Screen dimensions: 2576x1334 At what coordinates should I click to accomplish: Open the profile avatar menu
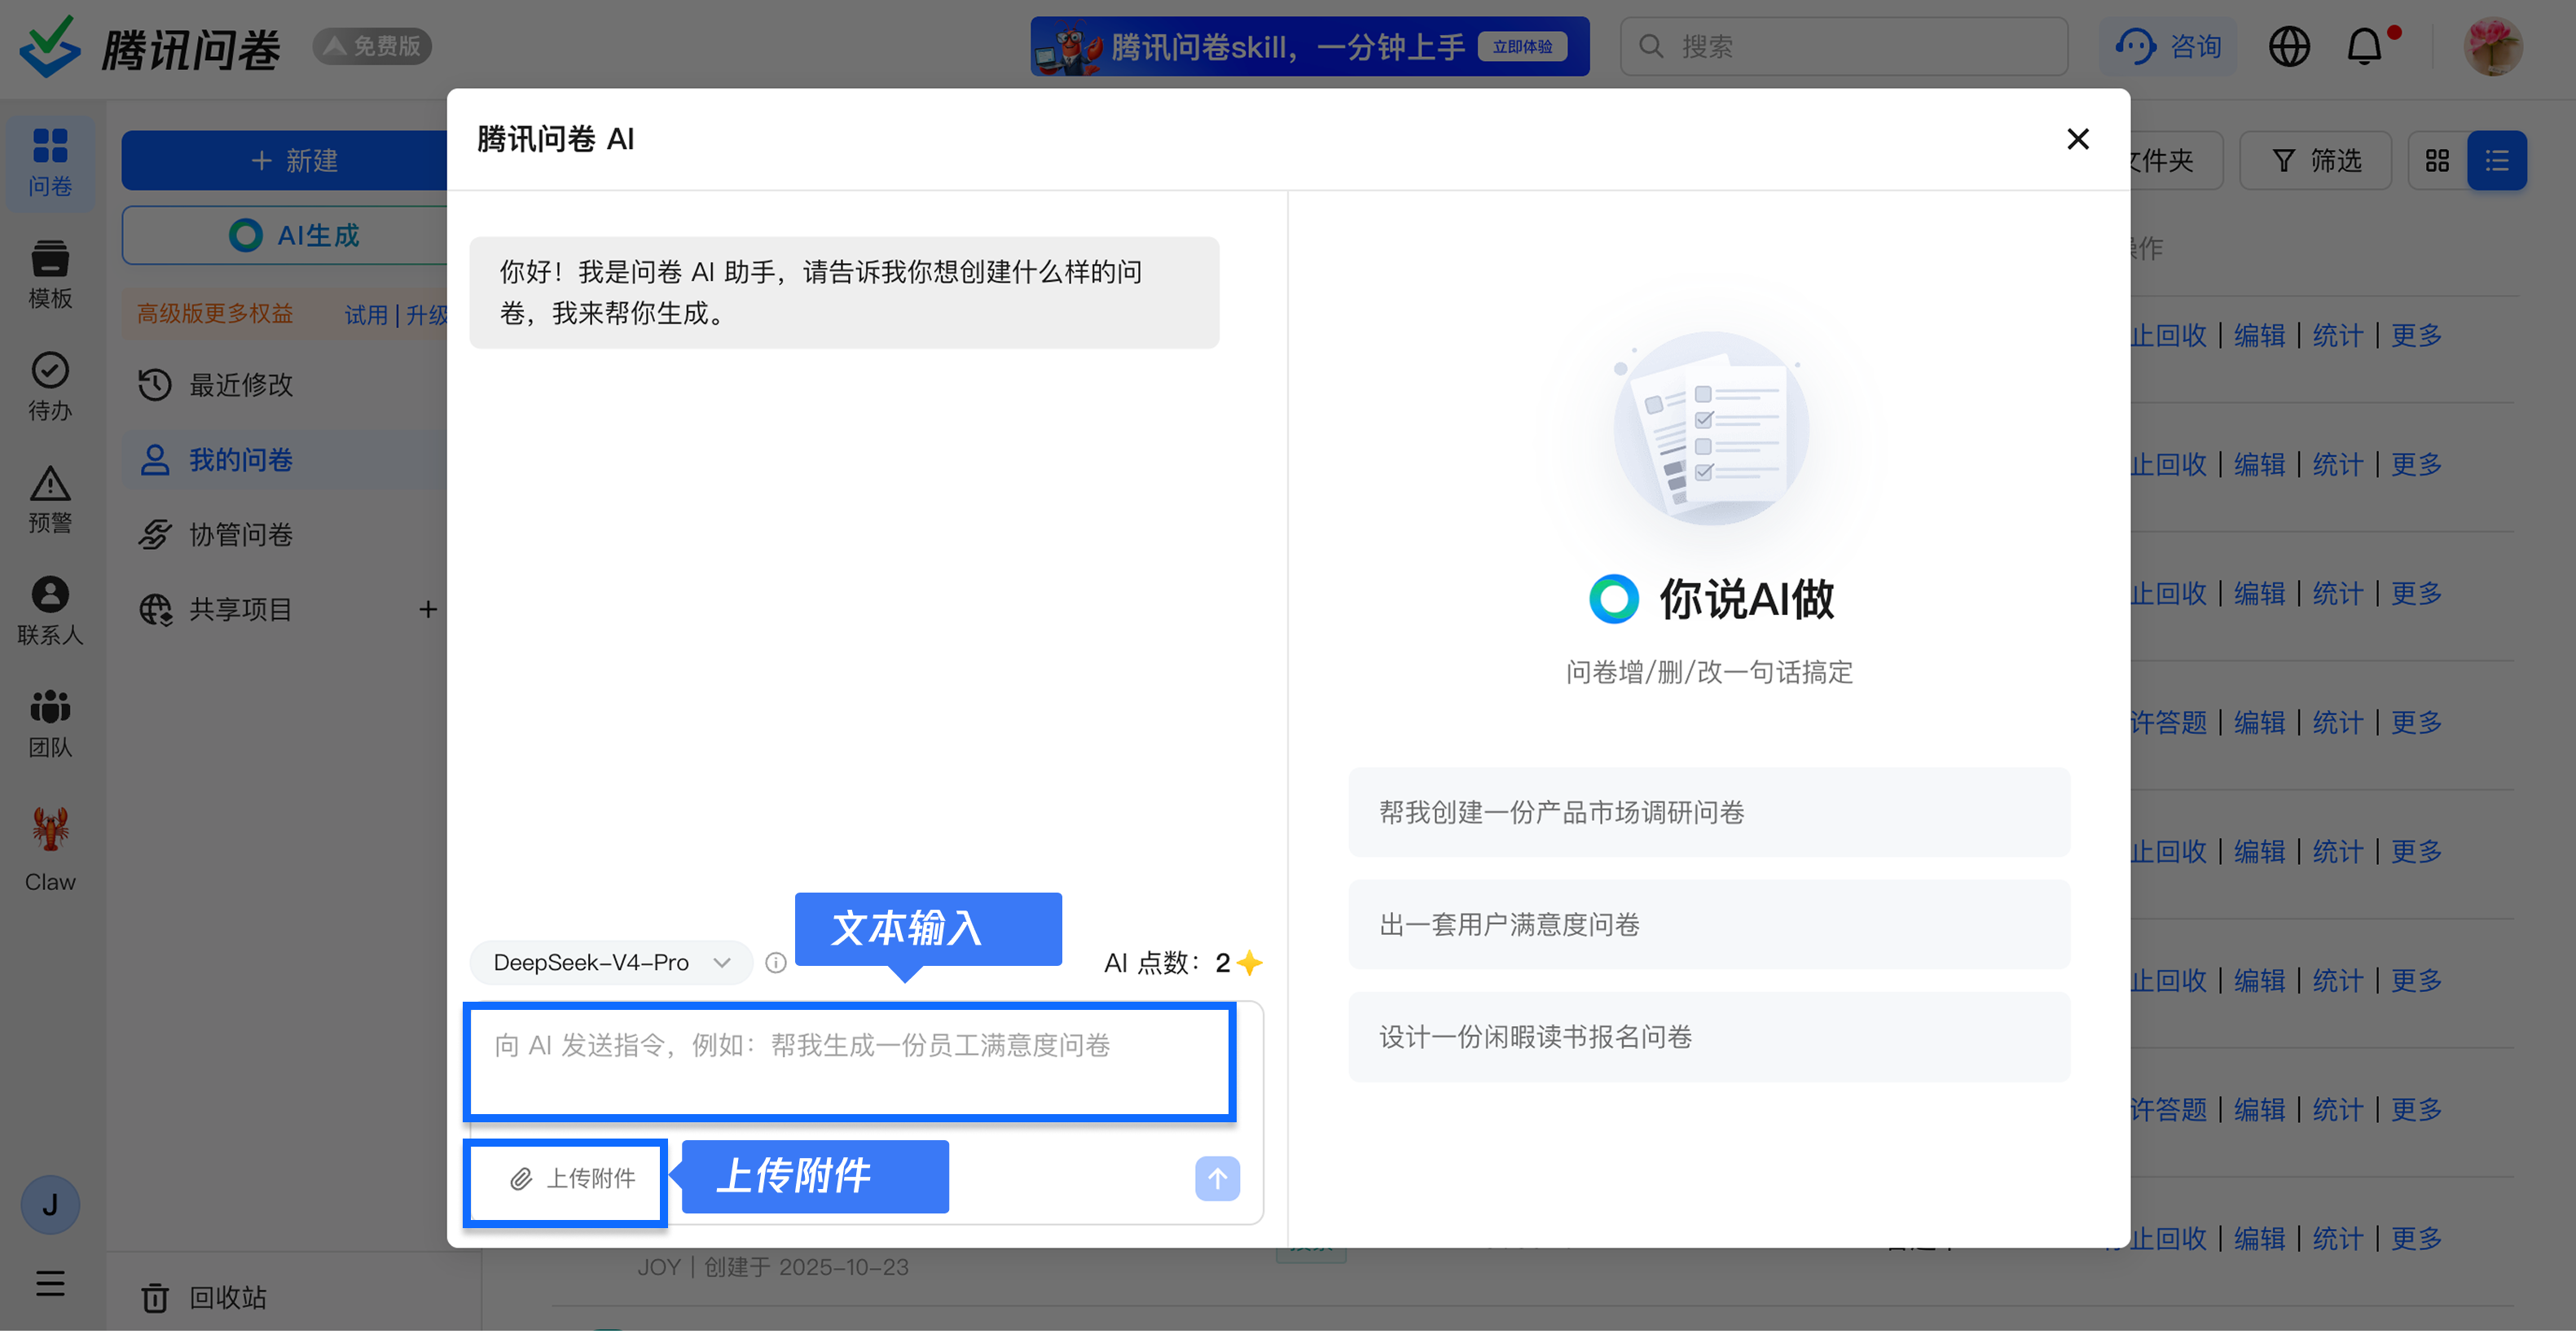click(2492, 46)
